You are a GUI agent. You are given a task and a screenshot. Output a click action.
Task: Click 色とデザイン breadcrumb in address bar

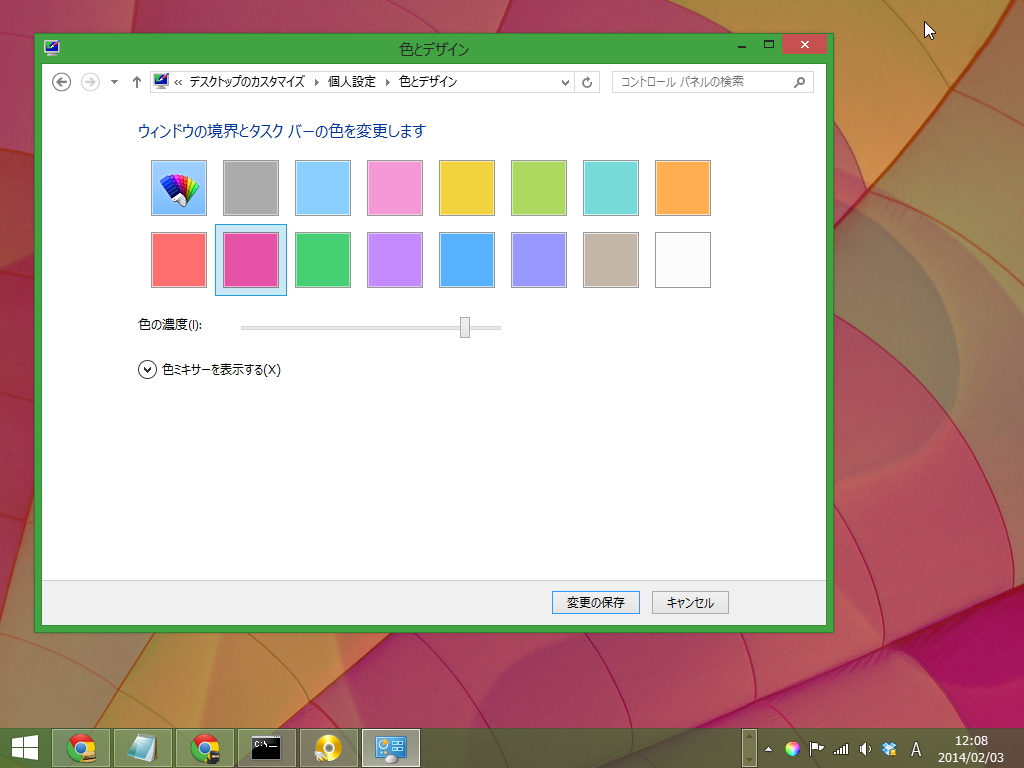pos(428,82)
